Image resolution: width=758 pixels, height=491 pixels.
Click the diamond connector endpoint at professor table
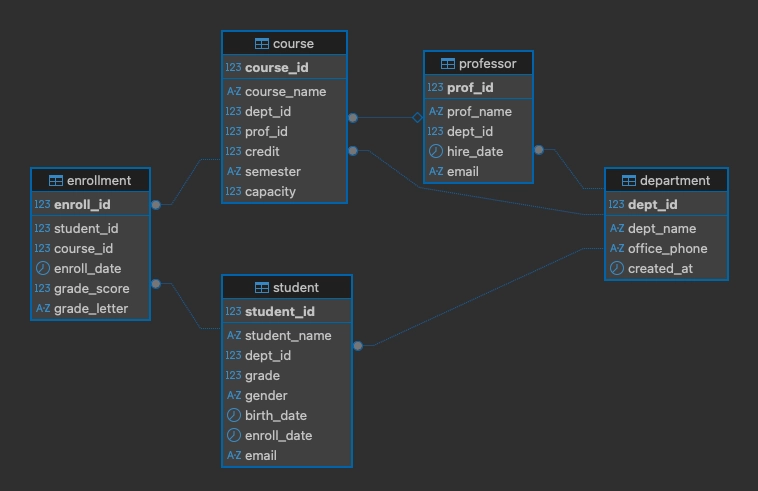point(418,117)
